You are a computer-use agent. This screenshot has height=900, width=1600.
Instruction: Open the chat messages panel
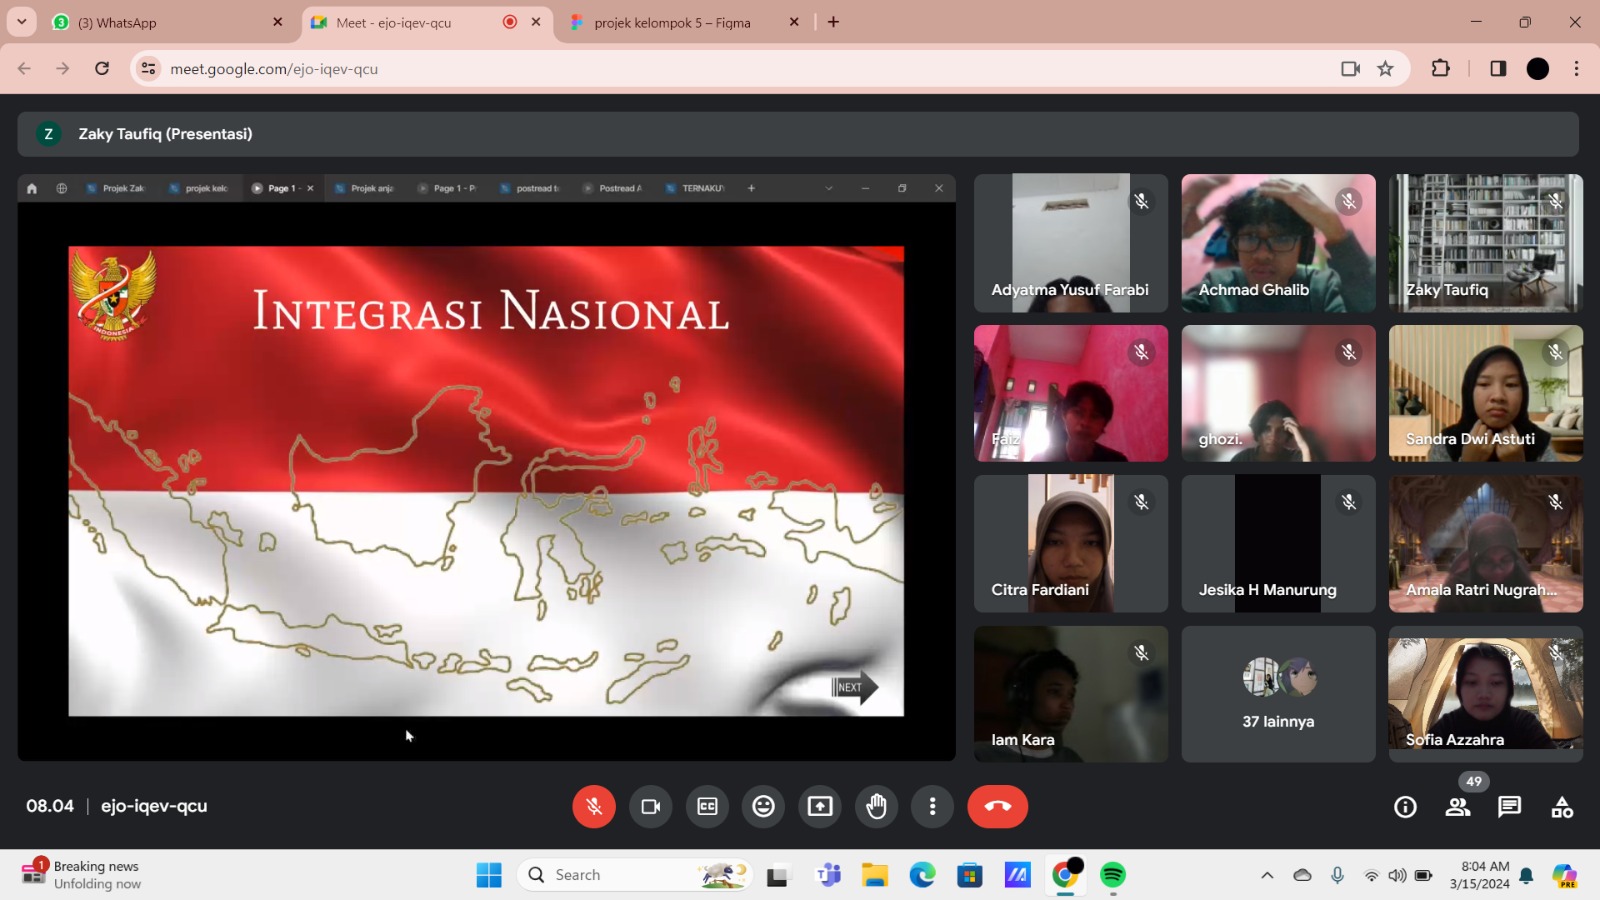click(1509, 807)
